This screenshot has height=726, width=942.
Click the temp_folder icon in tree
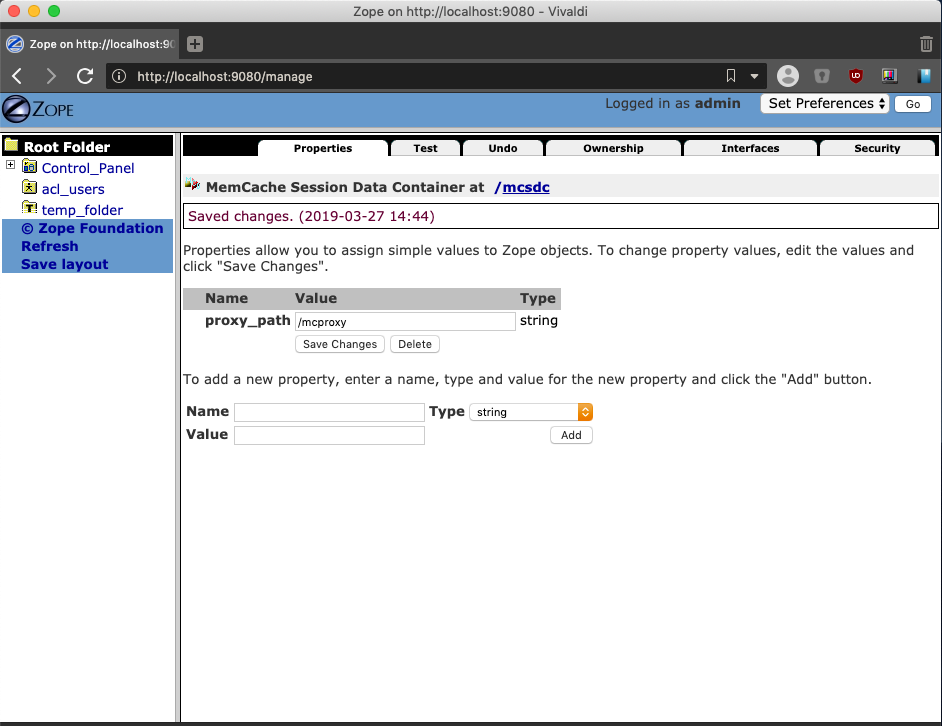pyautogui.click(x=29, y=208)
